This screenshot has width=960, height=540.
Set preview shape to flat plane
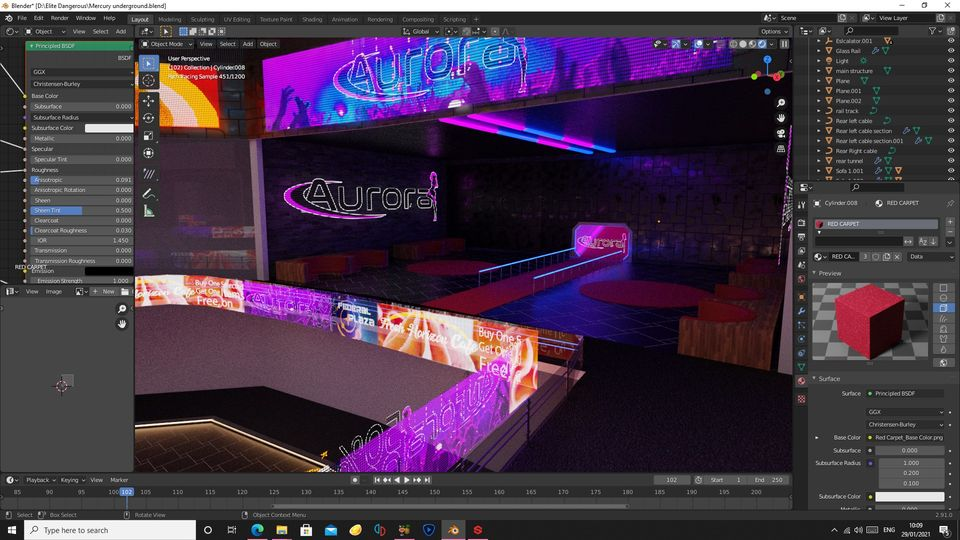pyautogui.click(x=943, y=287)
